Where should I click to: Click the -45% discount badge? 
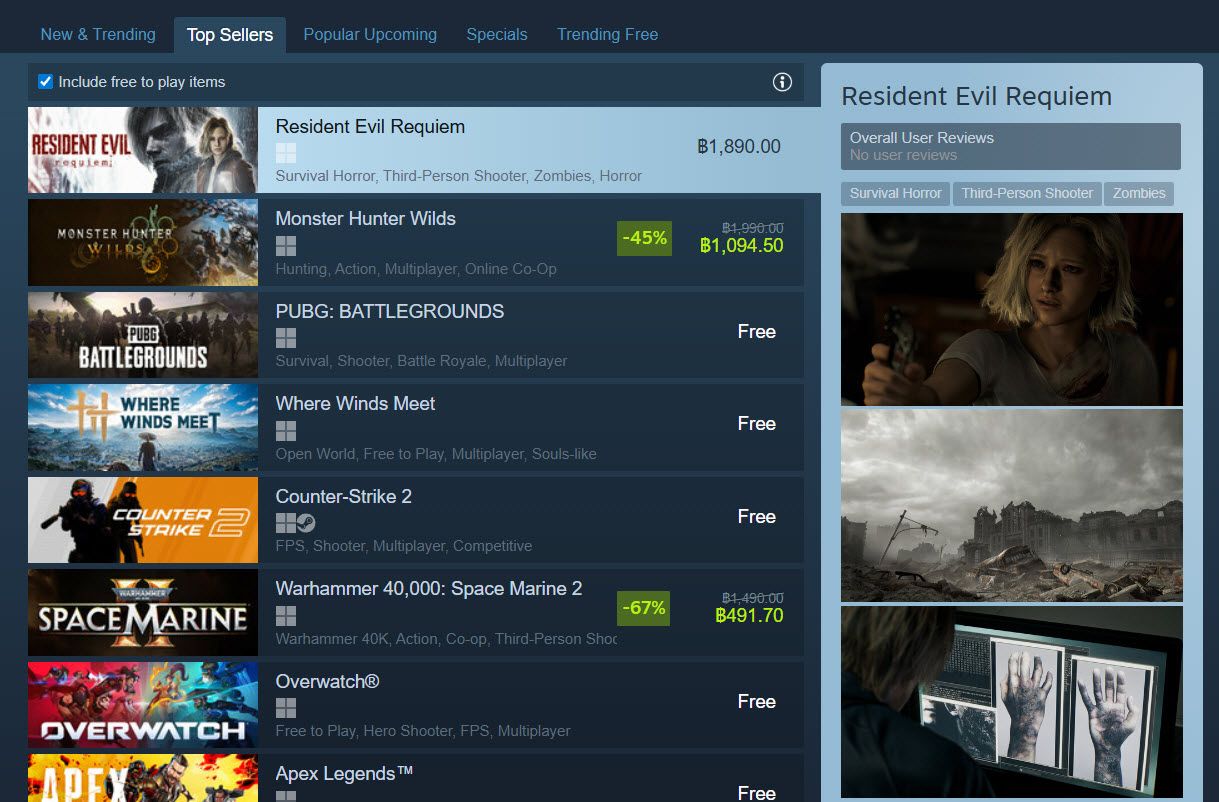(644, 238)
